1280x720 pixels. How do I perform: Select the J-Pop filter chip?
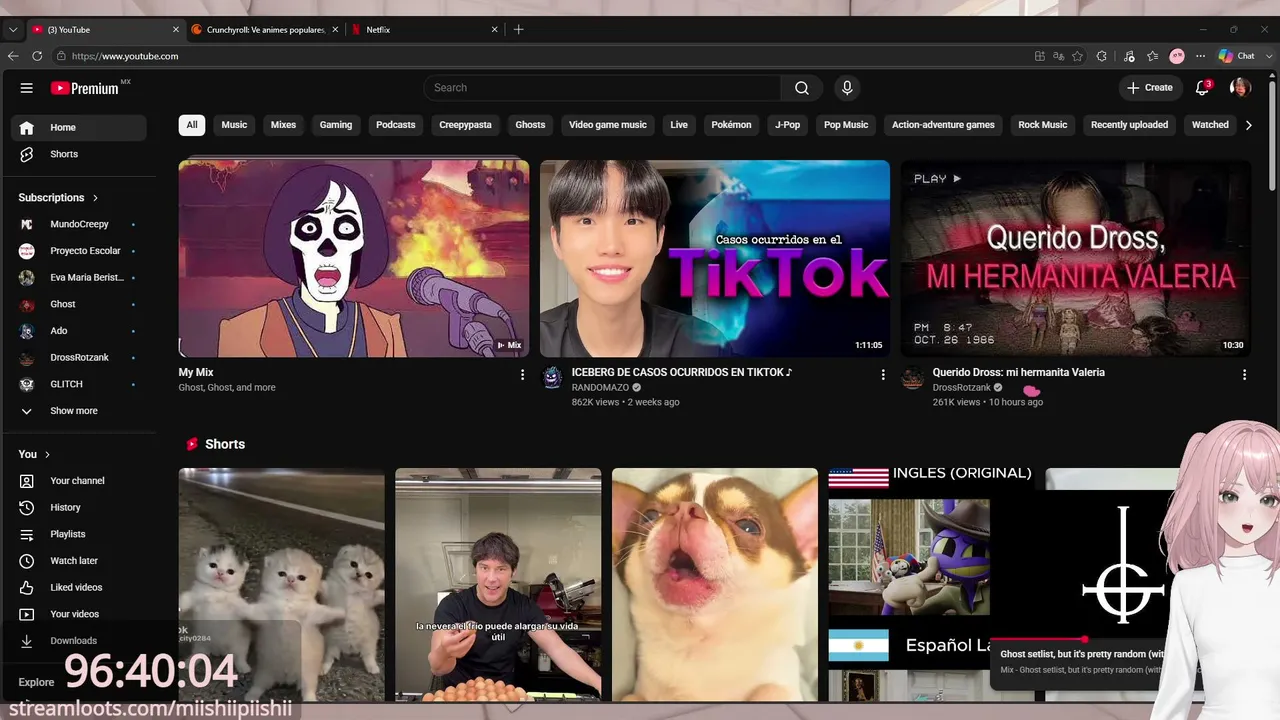coord(788,125)
